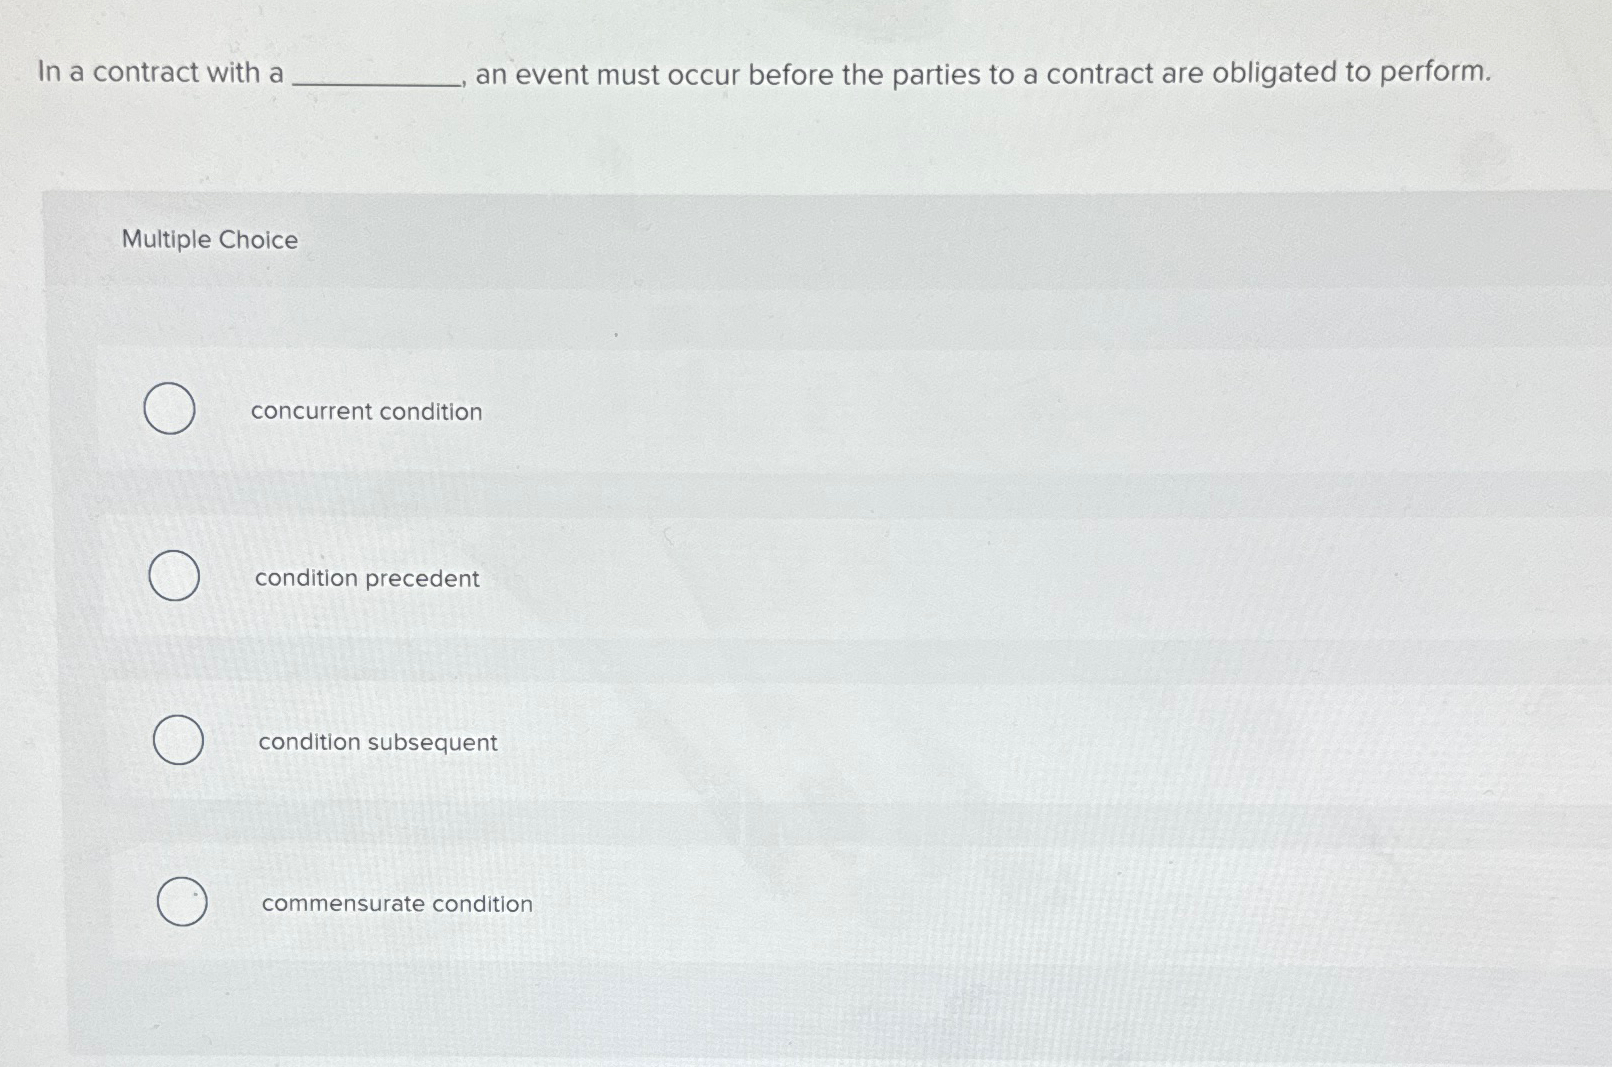Click the 'Multiple Choice' header label
The image size is (1612, 1067).
pos(208,239)
